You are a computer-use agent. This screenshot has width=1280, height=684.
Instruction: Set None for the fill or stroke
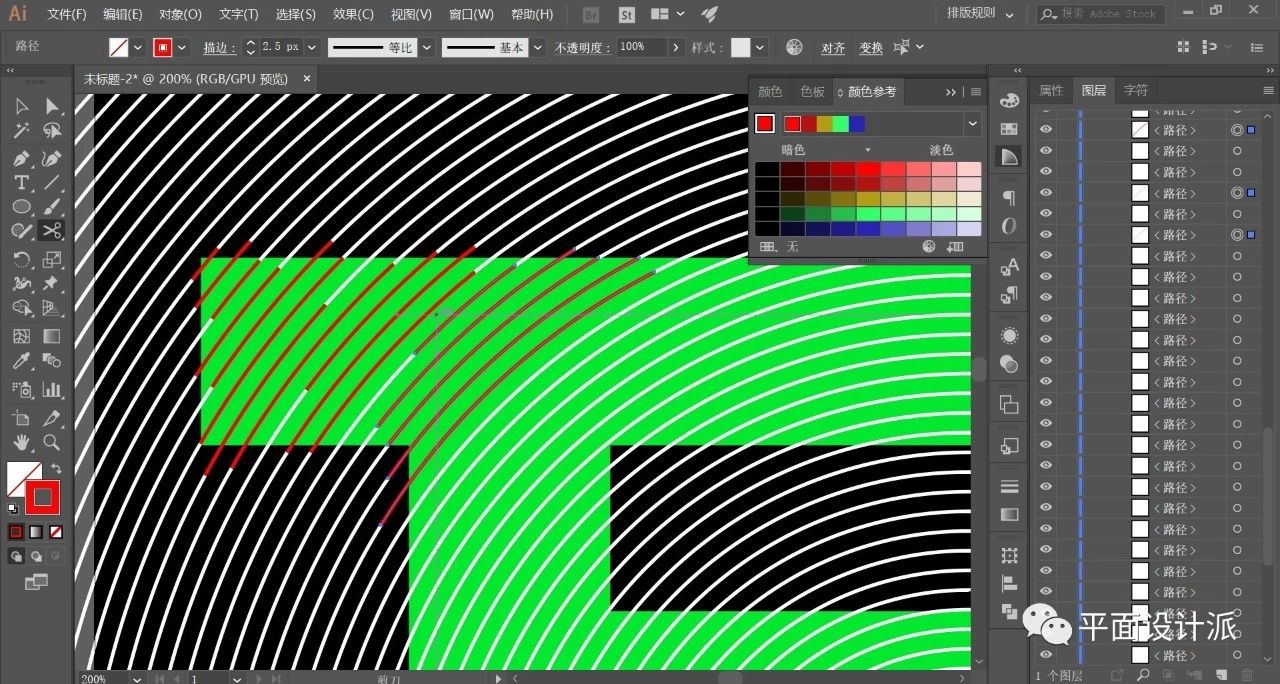tap(56, 532)
